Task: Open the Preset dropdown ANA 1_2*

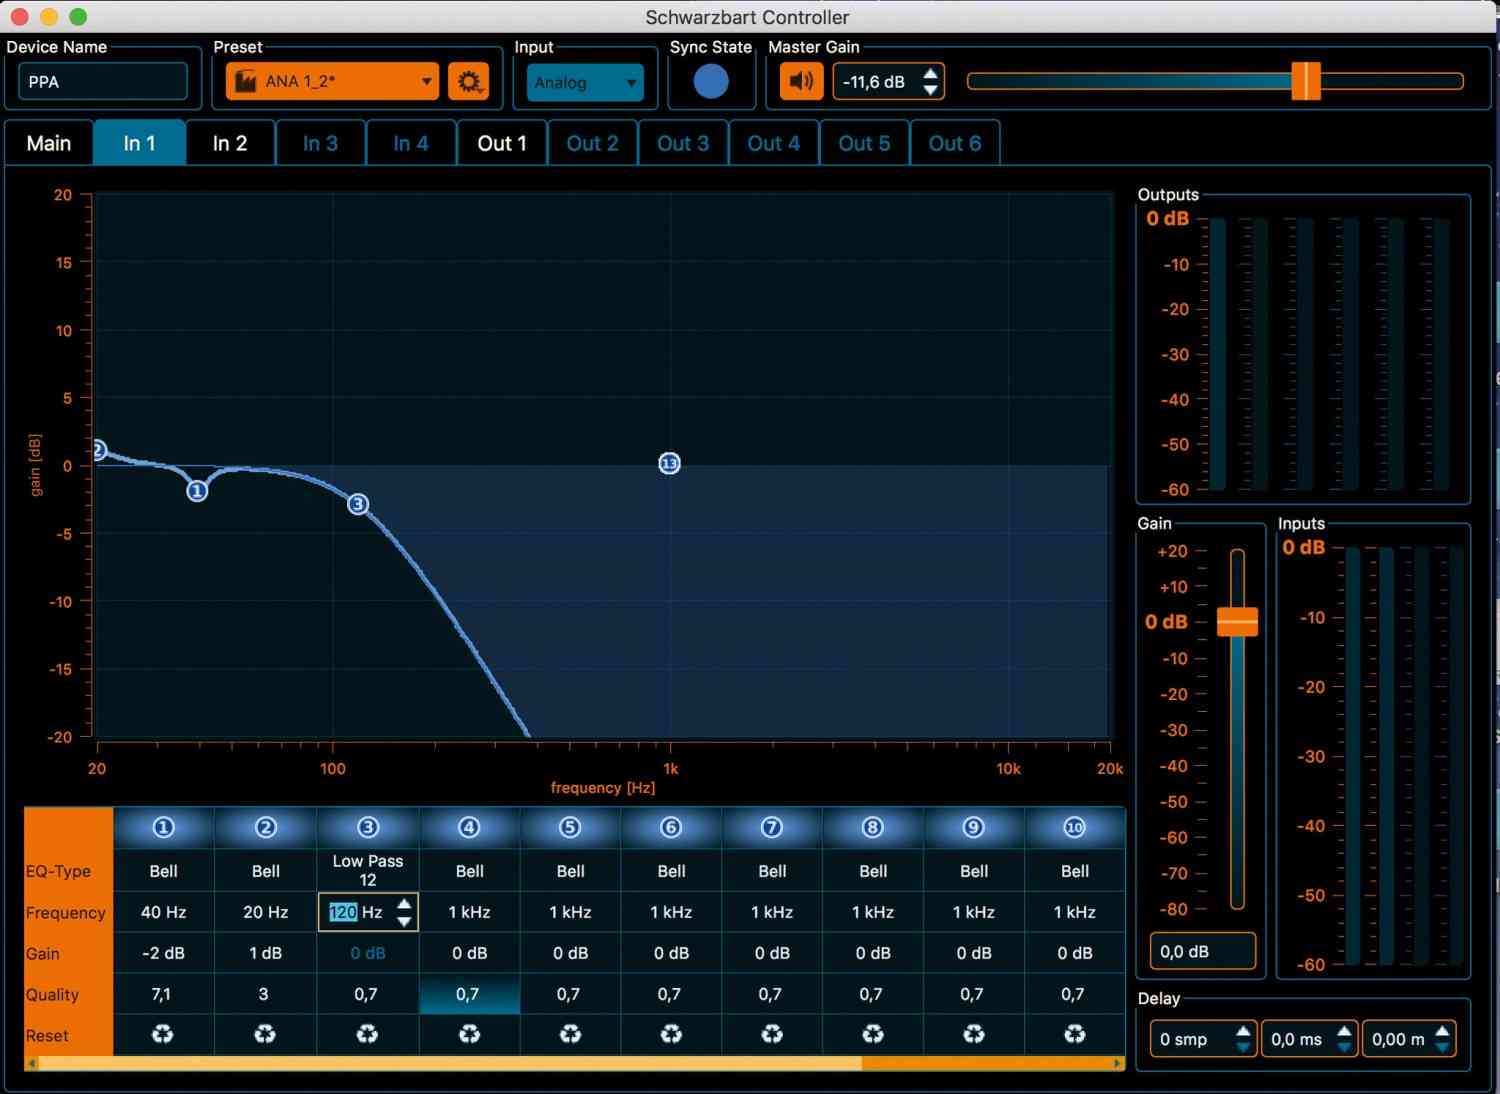Action: (x=332, y=82)
